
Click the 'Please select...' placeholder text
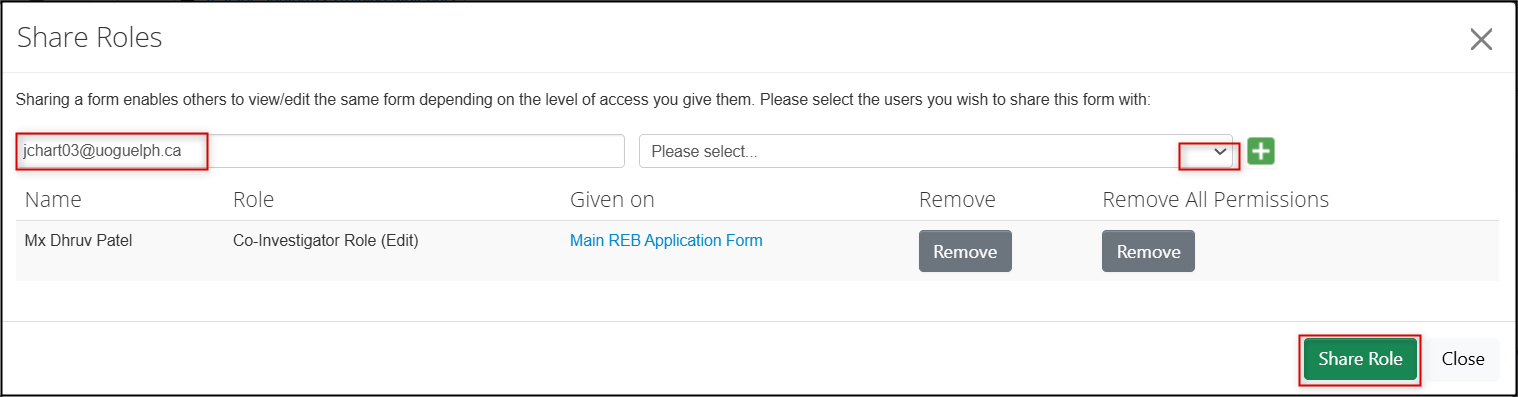coord(704,151)
